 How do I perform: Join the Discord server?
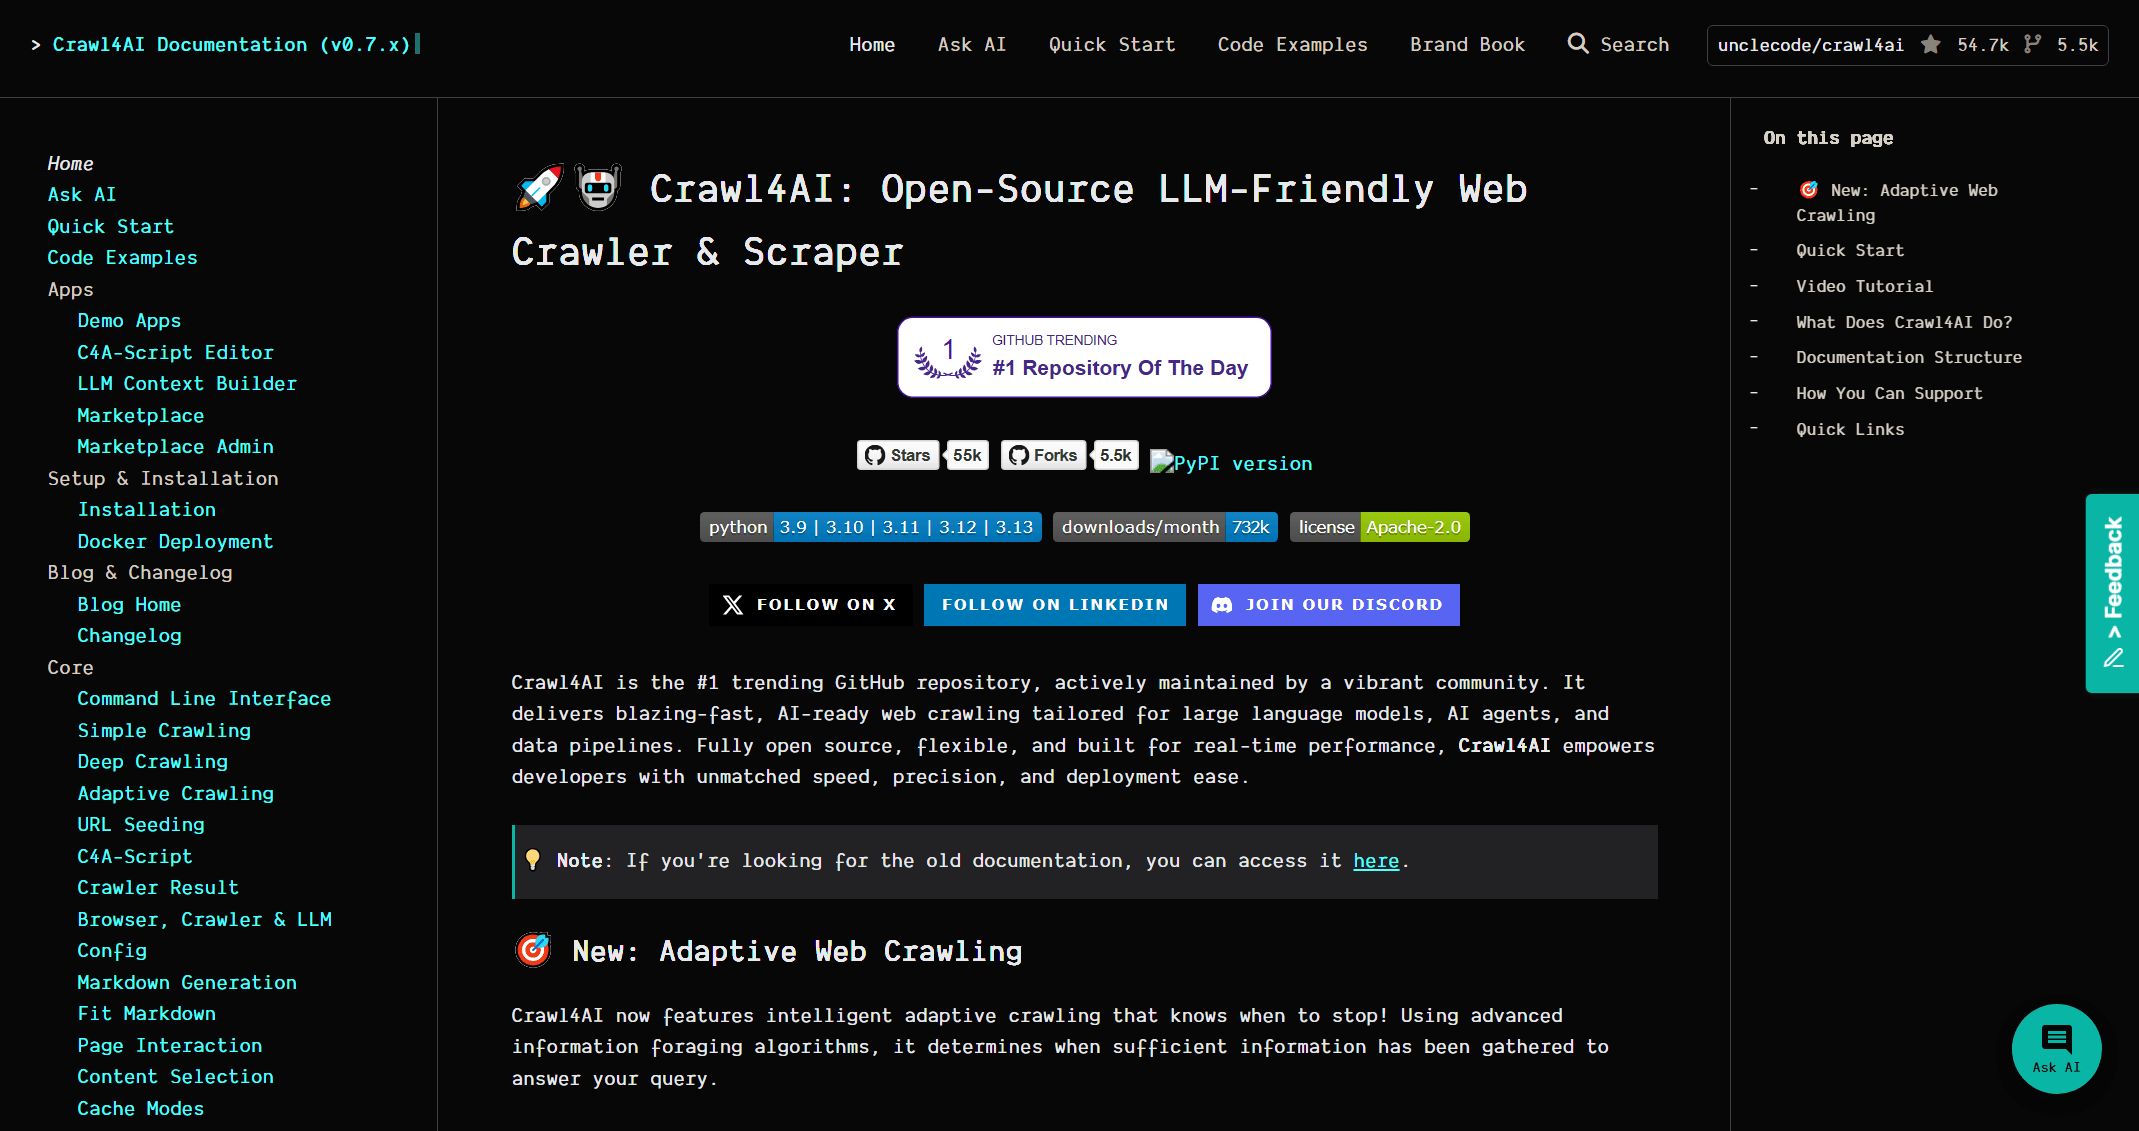[1328, 605]
